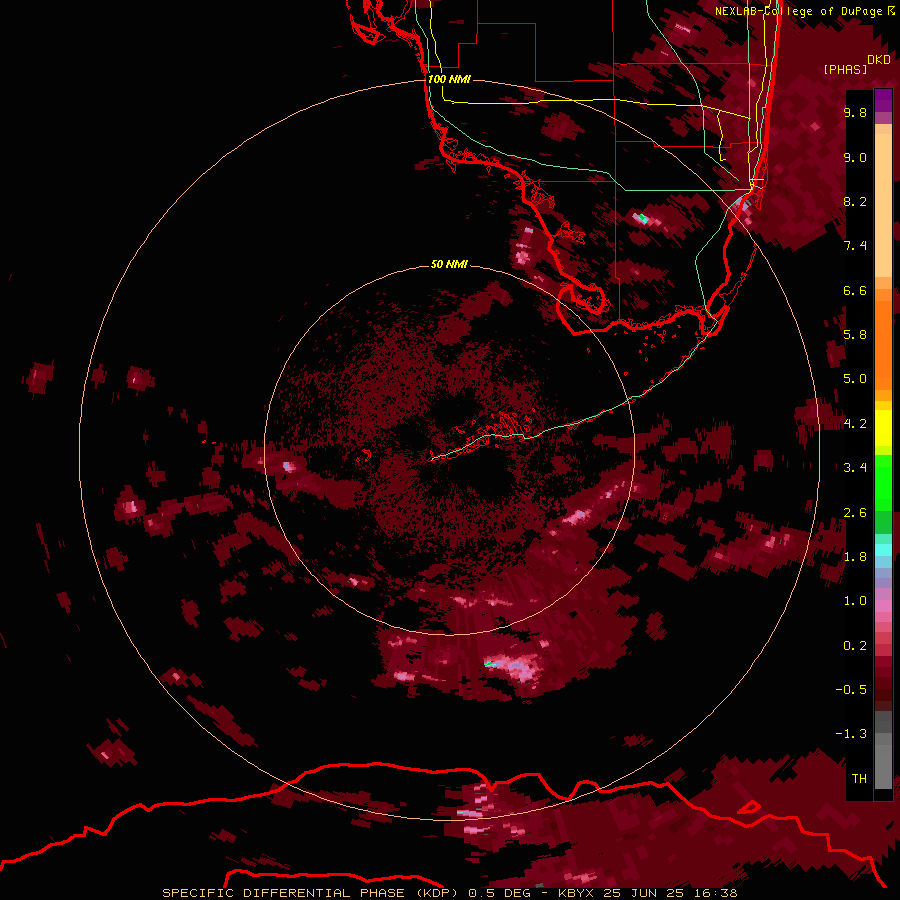
Task: Click the KBYX station identifier in the caption
Action: (x=577, y=893)
